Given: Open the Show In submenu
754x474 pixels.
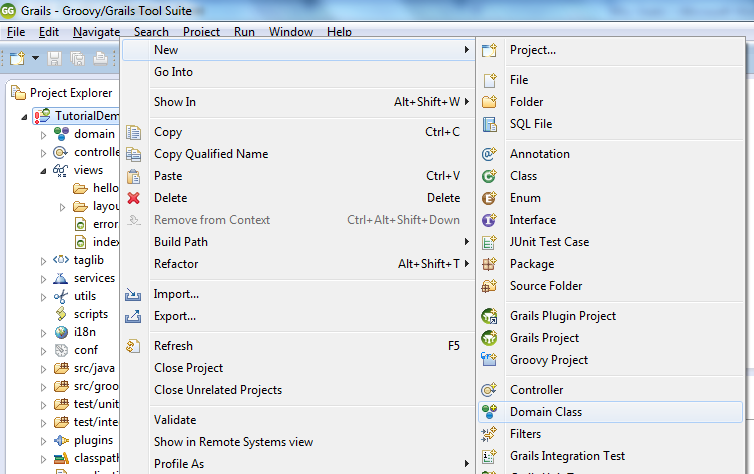Looking at the screenshot, I should [x=298, y=102].
